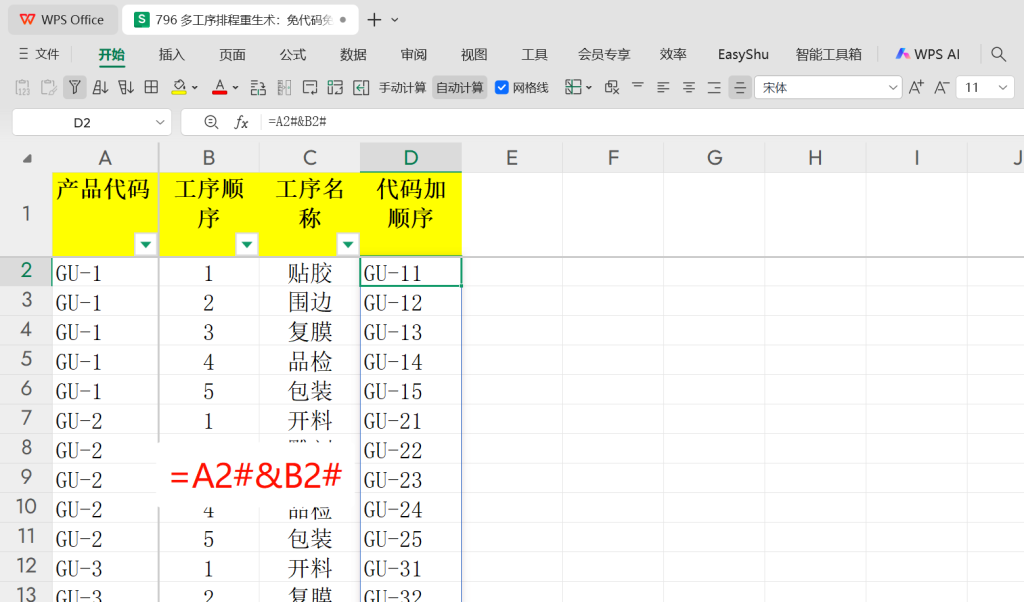This screenshot has width=1024, height=602.
Task: Click the paste clipboard icon with pencil
Action: click(48, 87)
